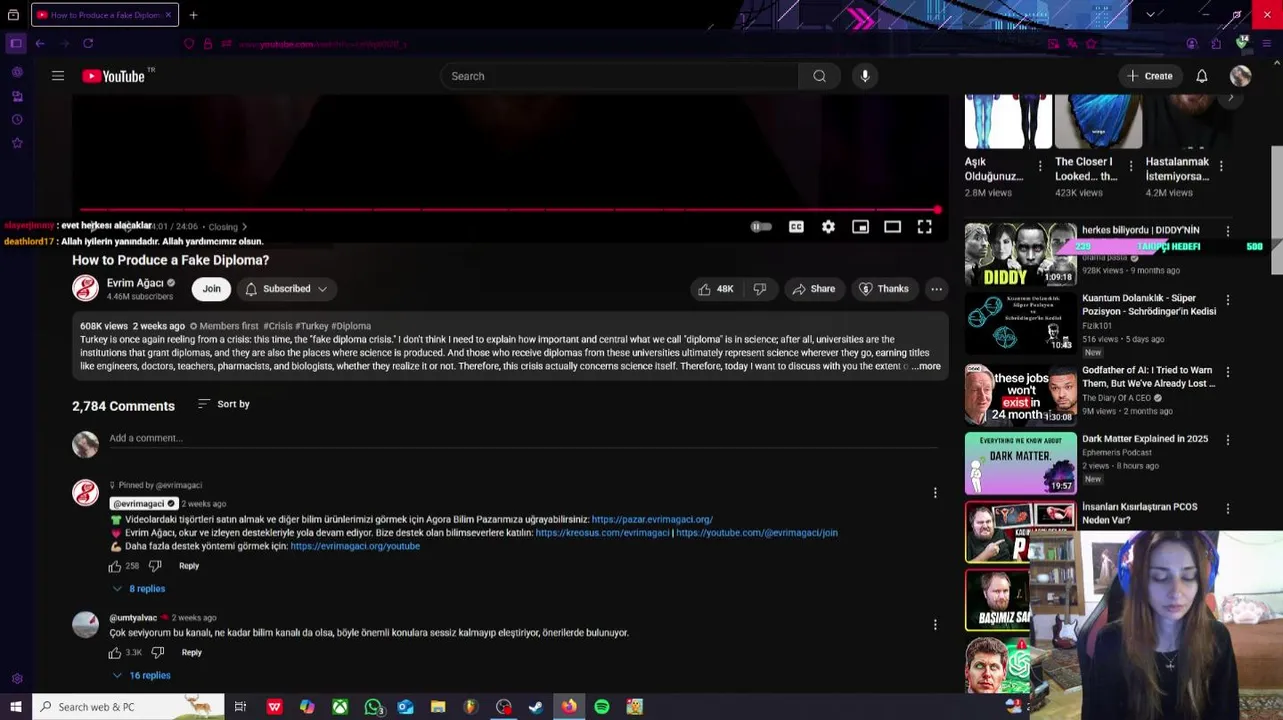Image resolution: width=1283 pixels, height=720 pixels.
Task: Like the pinned comment with 258 likes
Action: pyautogui.click(x=115, y=566)
